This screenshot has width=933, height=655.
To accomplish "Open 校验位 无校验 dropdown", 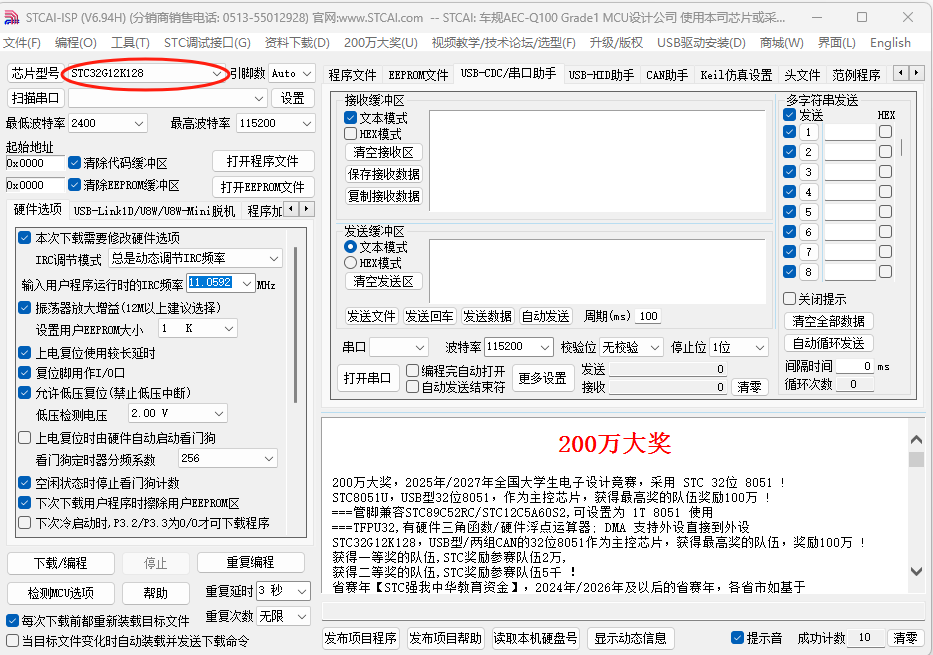I will pyautogui.click(x=655, y=347).
